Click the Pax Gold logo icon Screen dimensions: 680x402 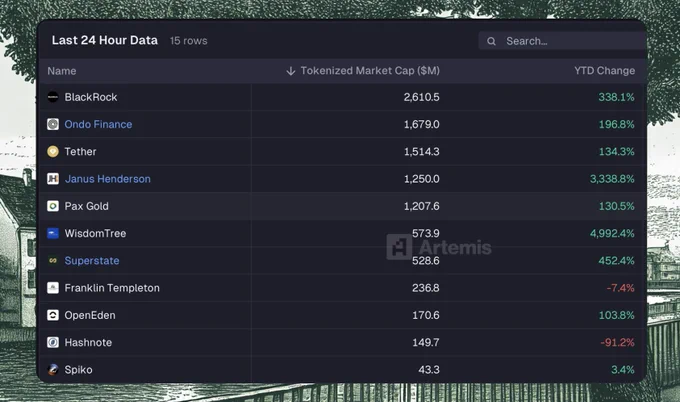[53, 206]
